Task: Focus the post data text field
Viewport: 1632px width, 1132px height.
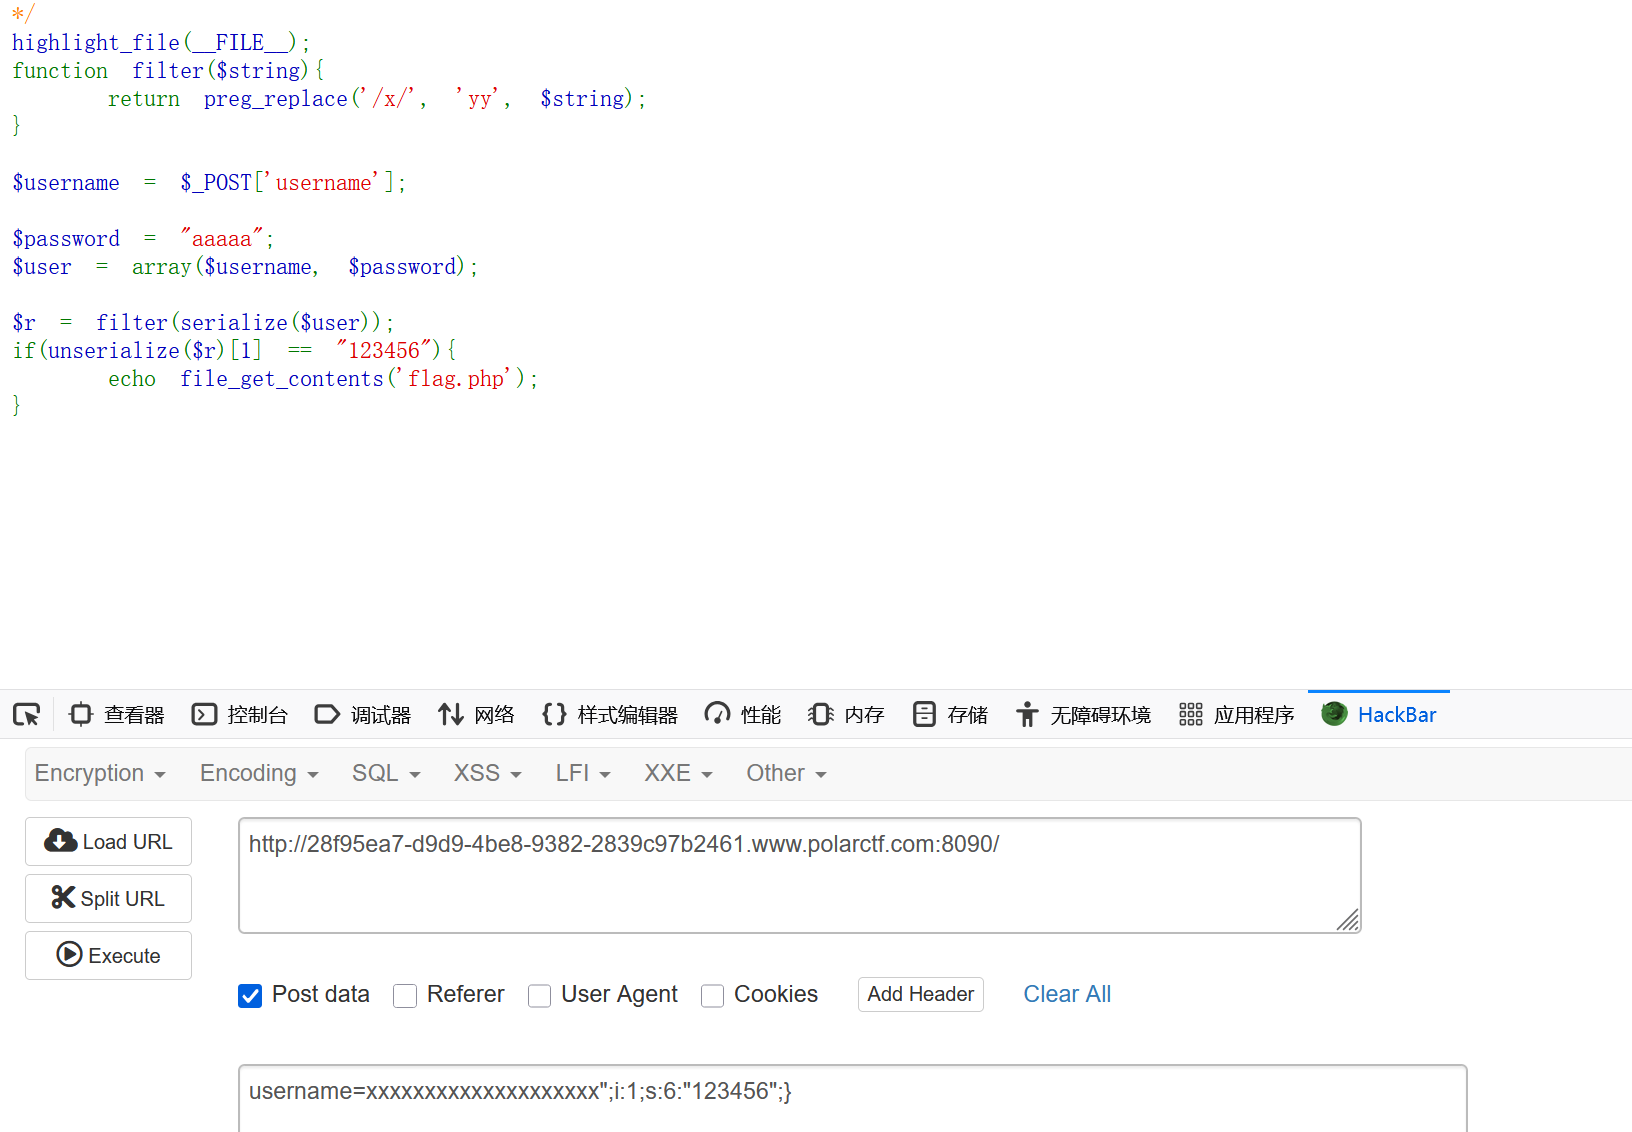Action: coord(853,1098)
